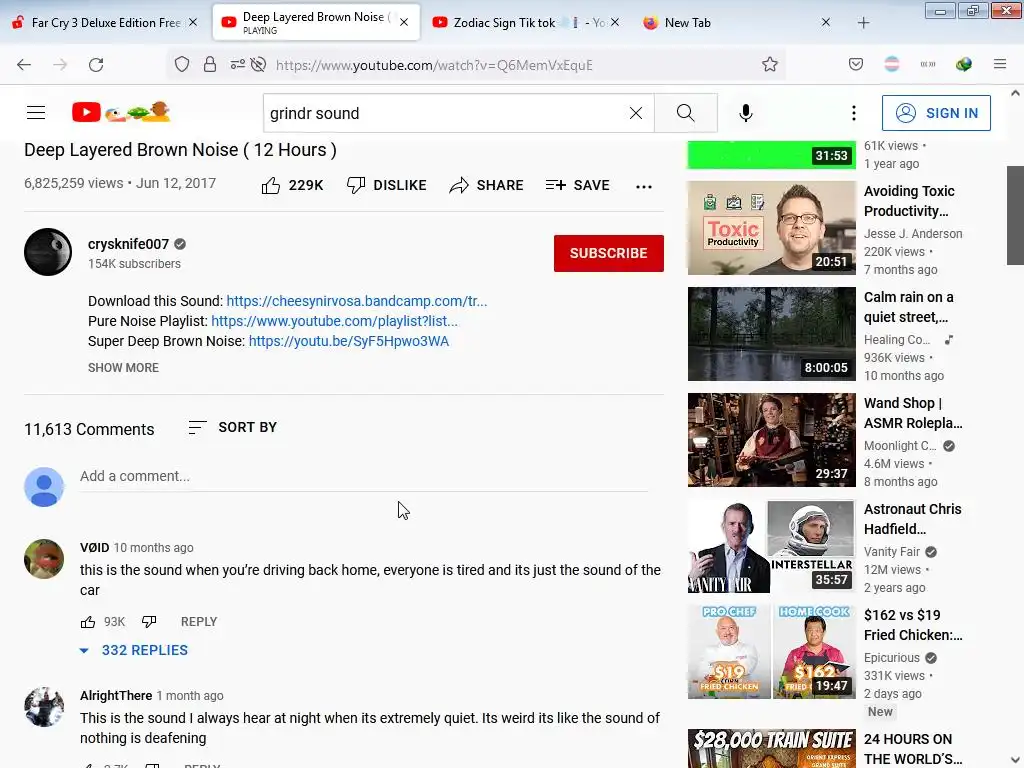
Task: Open YouTube settings three-dot menu
Action: coord(854,113)
